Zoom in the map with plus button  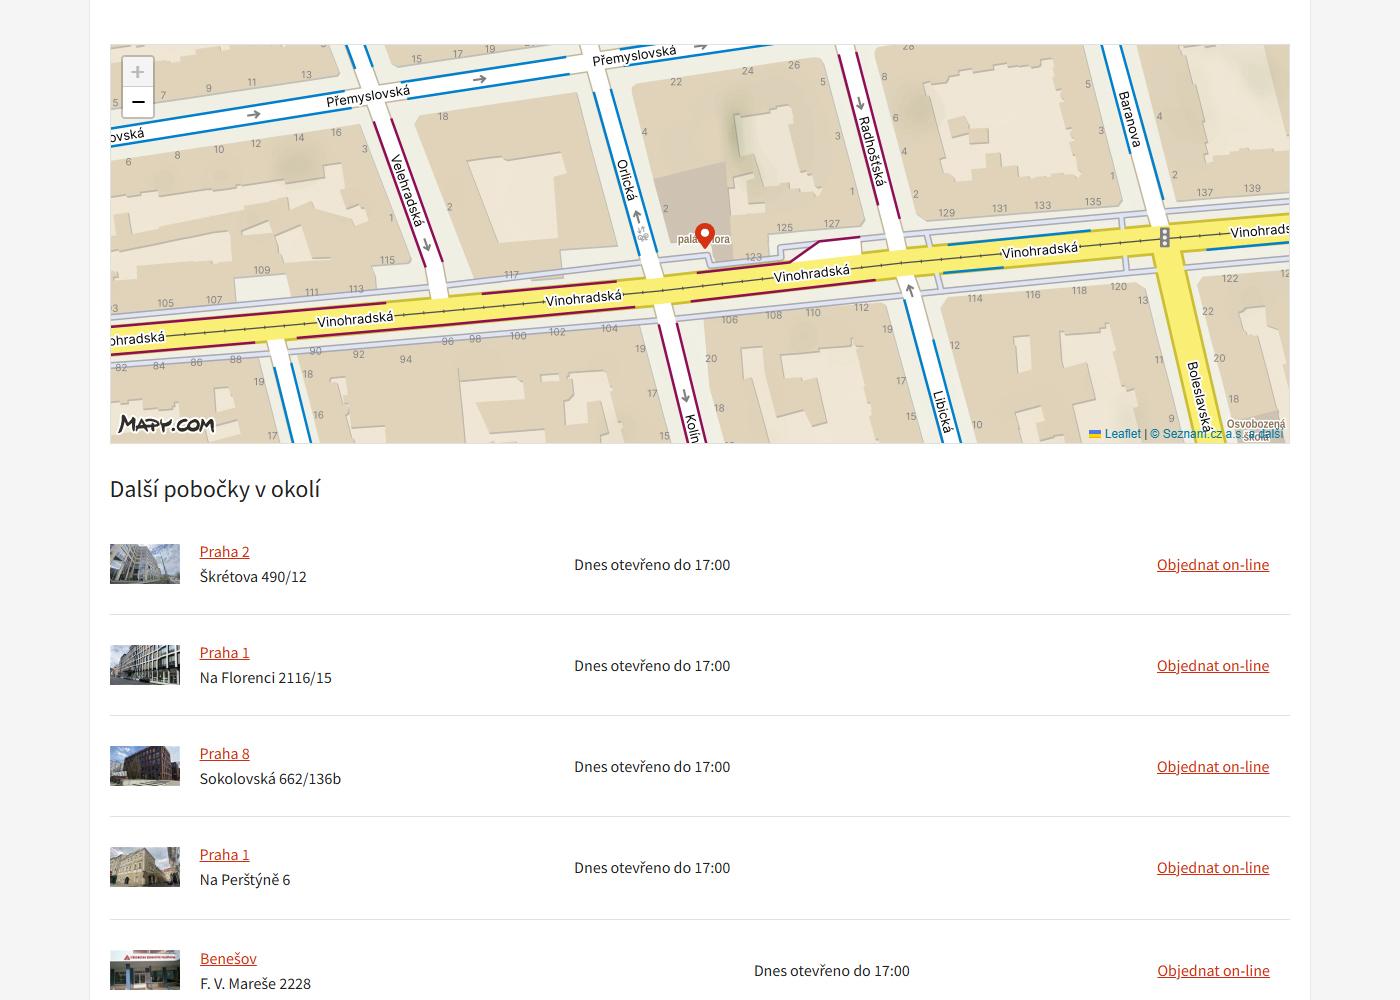138,72
